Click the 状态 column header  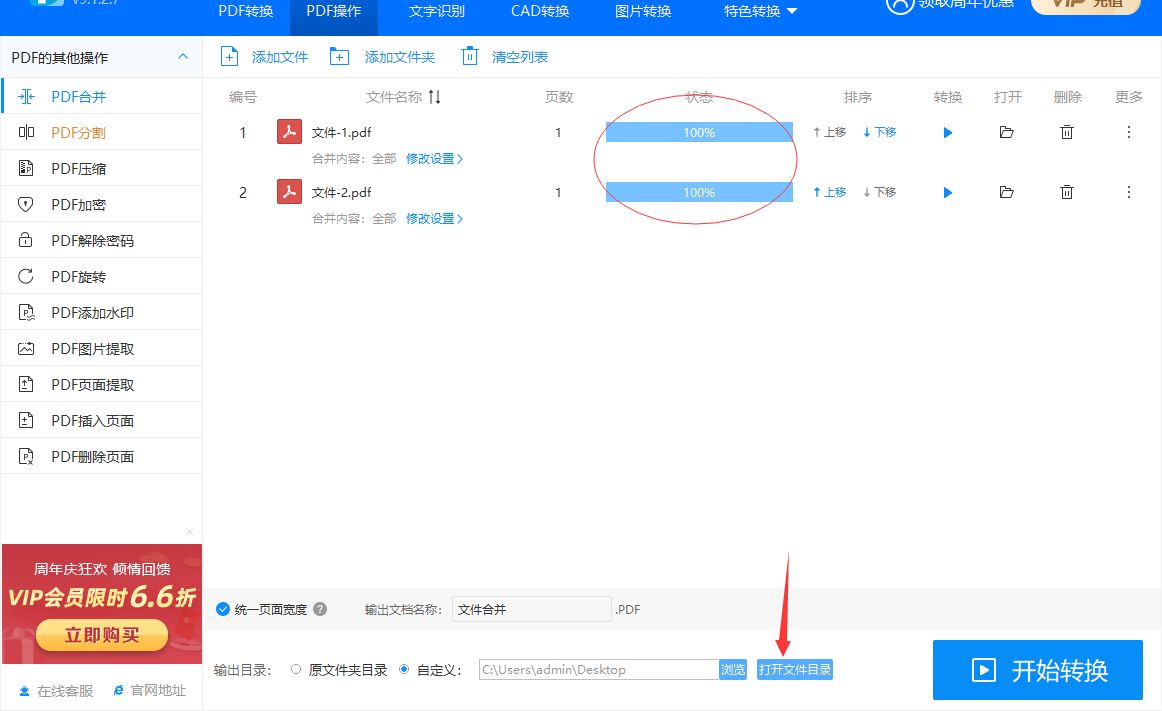pos(699,97)
